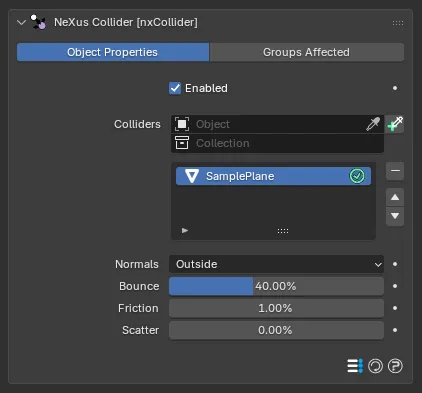Click the NeXus Collider particle icon

pyautogui.click(x=38, y=22)
